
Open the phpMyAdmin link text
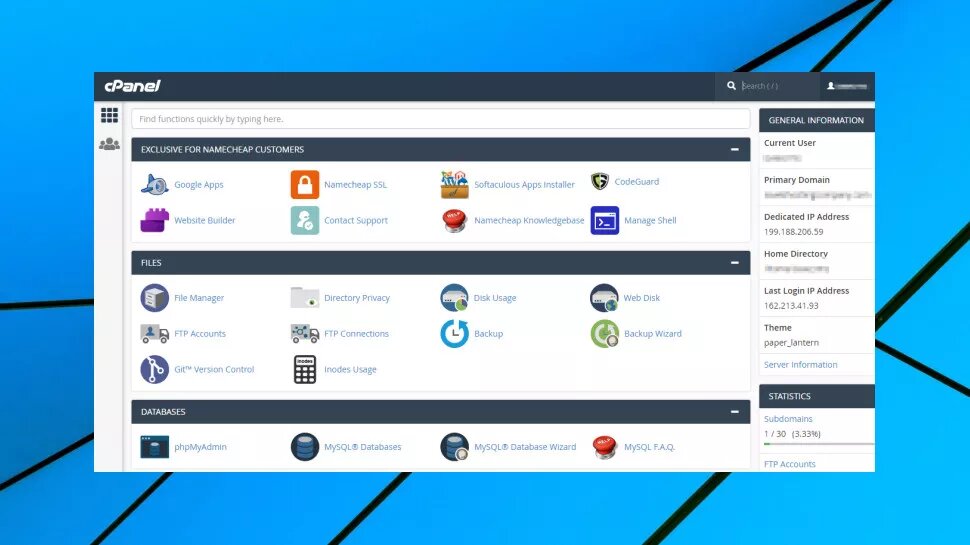(200, 447)
